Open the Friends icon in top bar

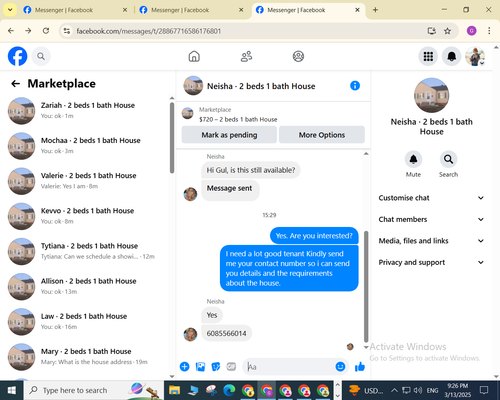coord(246,56)
